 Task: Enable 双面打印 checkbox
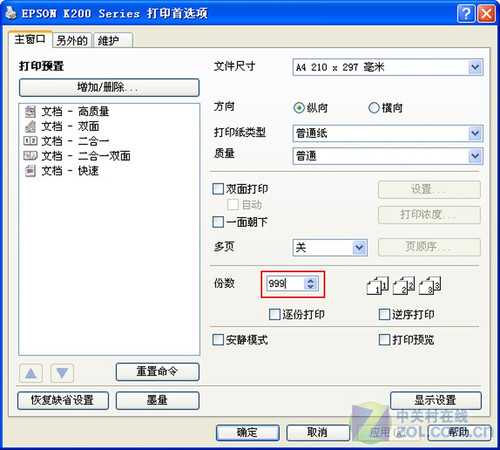pos(218,189)
